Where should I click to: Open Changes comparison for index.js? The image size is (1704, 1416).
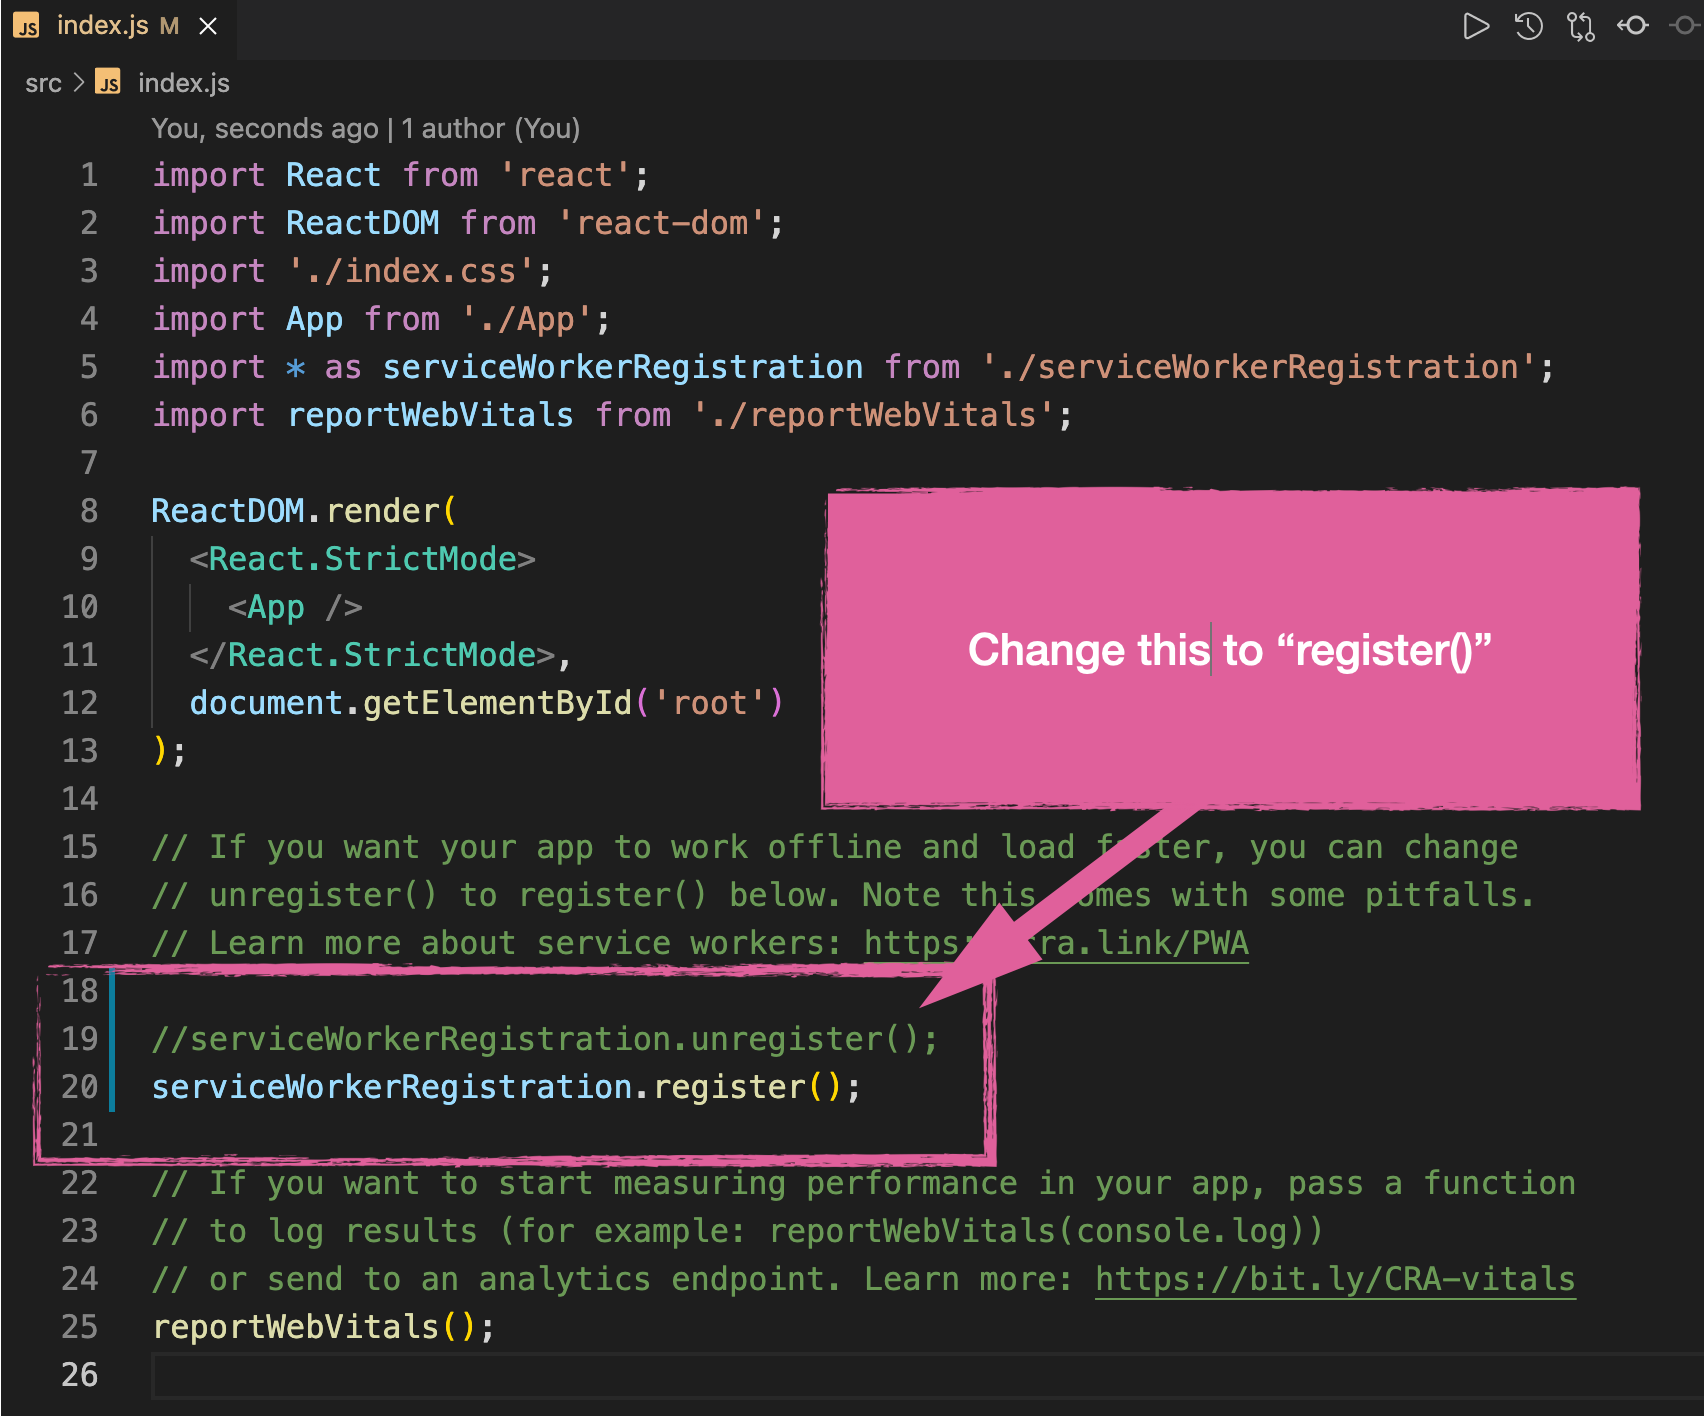(x=1580, y=26)
